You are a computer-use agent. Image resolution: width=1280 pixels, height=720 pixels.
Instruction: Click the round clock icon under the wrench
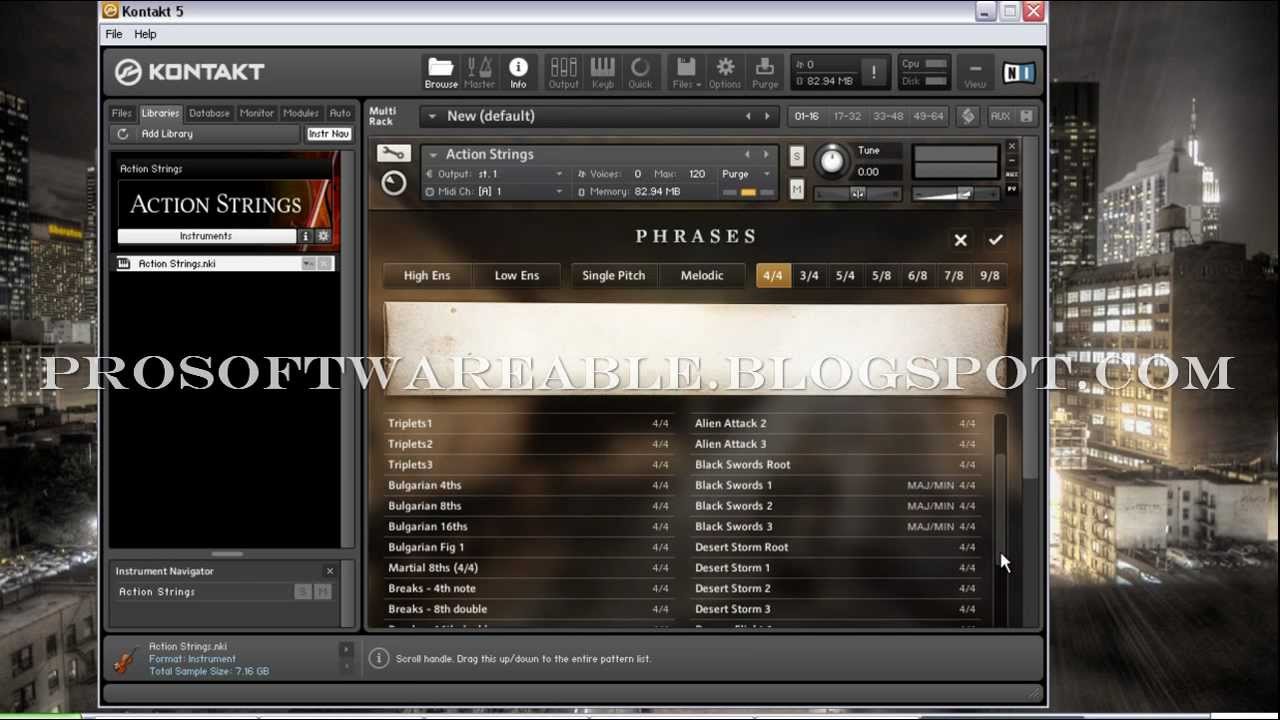pos(393,183)
